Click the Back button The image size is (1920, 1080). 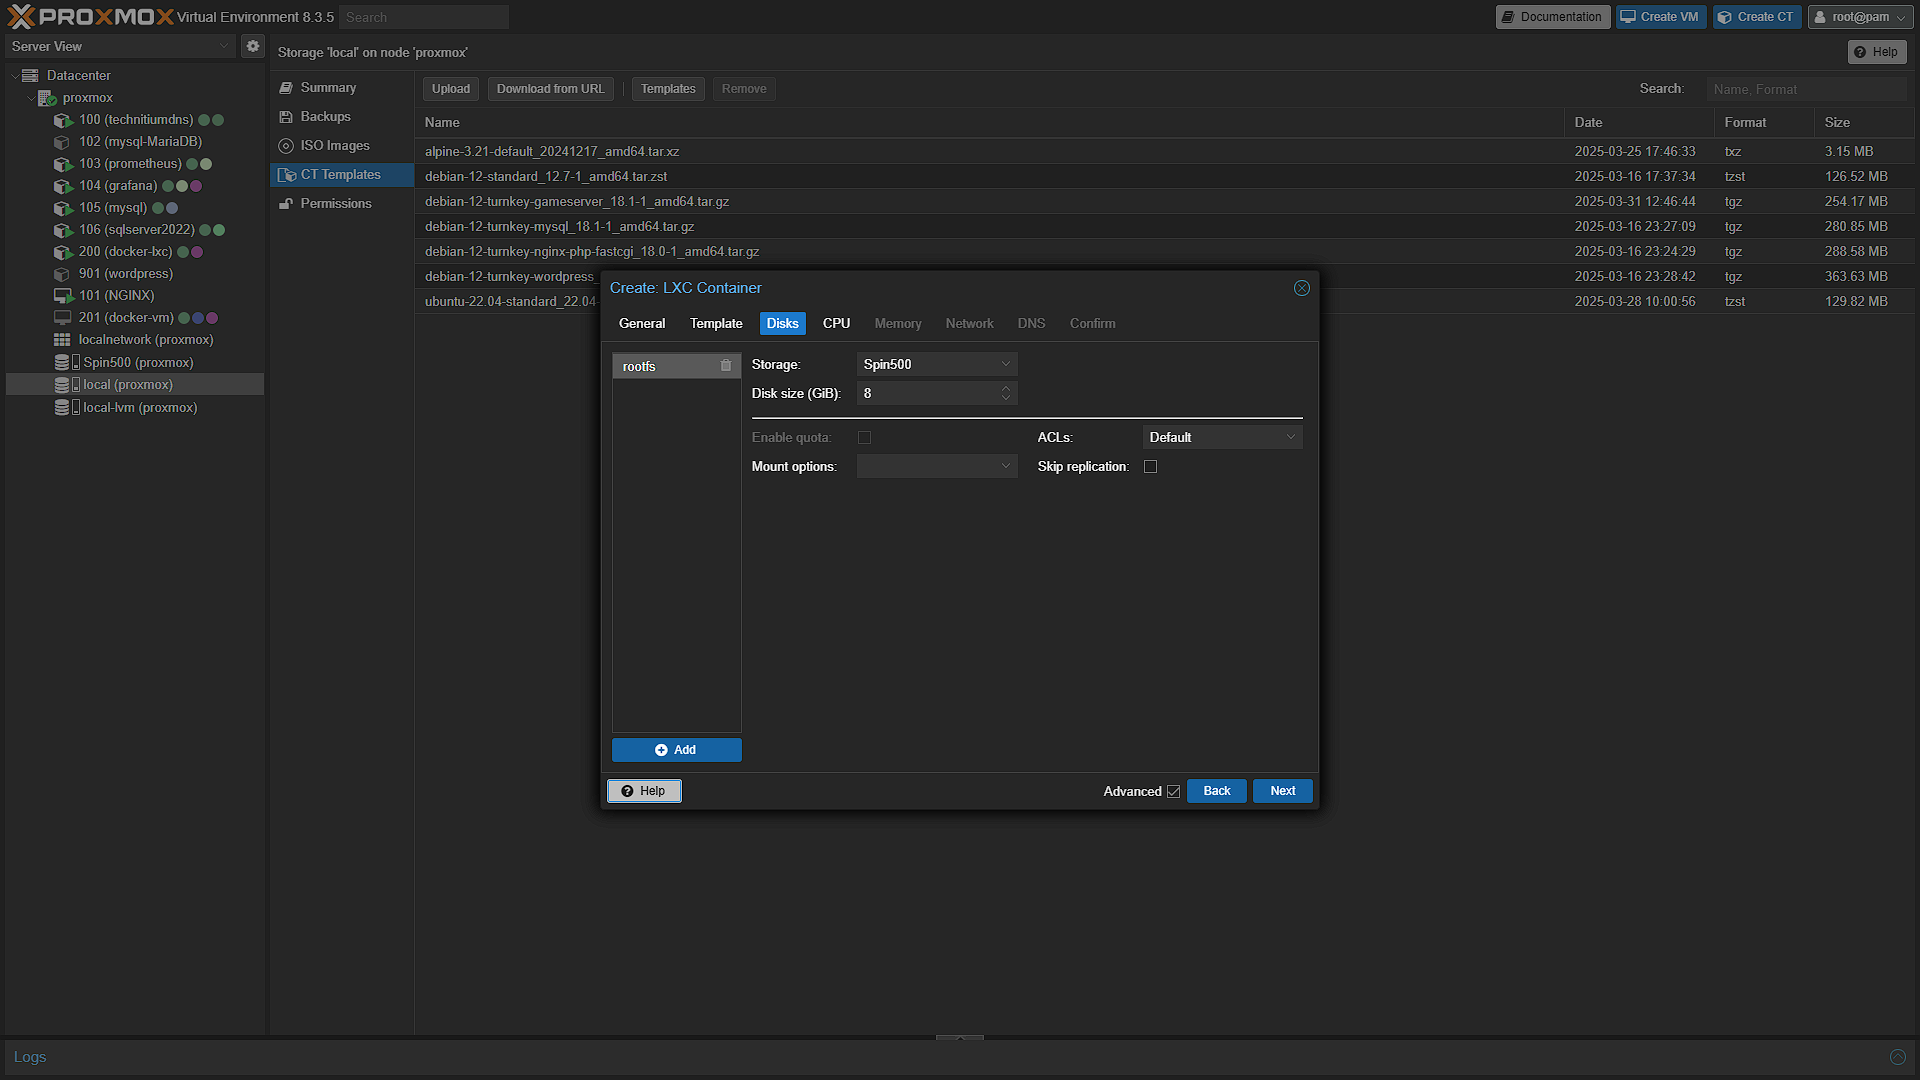coord(1217,791)
